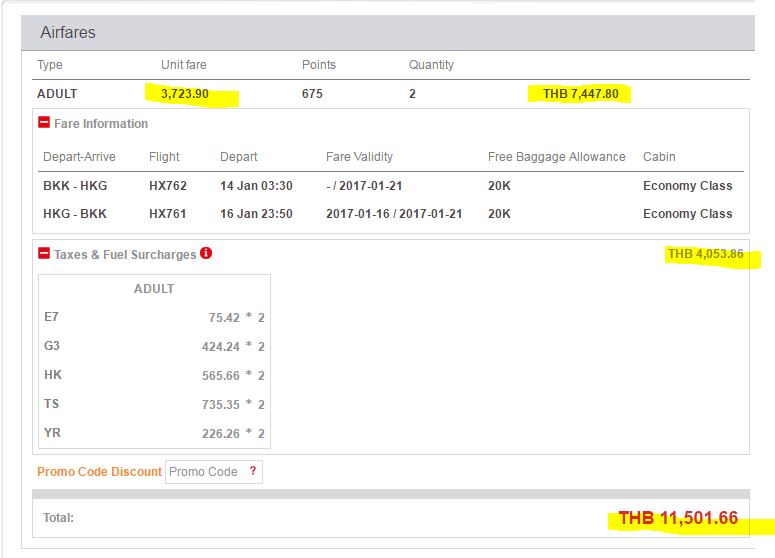Select the adult fare total THB 7,447.80
The image size is (775, 558).
pyautogui.click(x=581, y=93)
